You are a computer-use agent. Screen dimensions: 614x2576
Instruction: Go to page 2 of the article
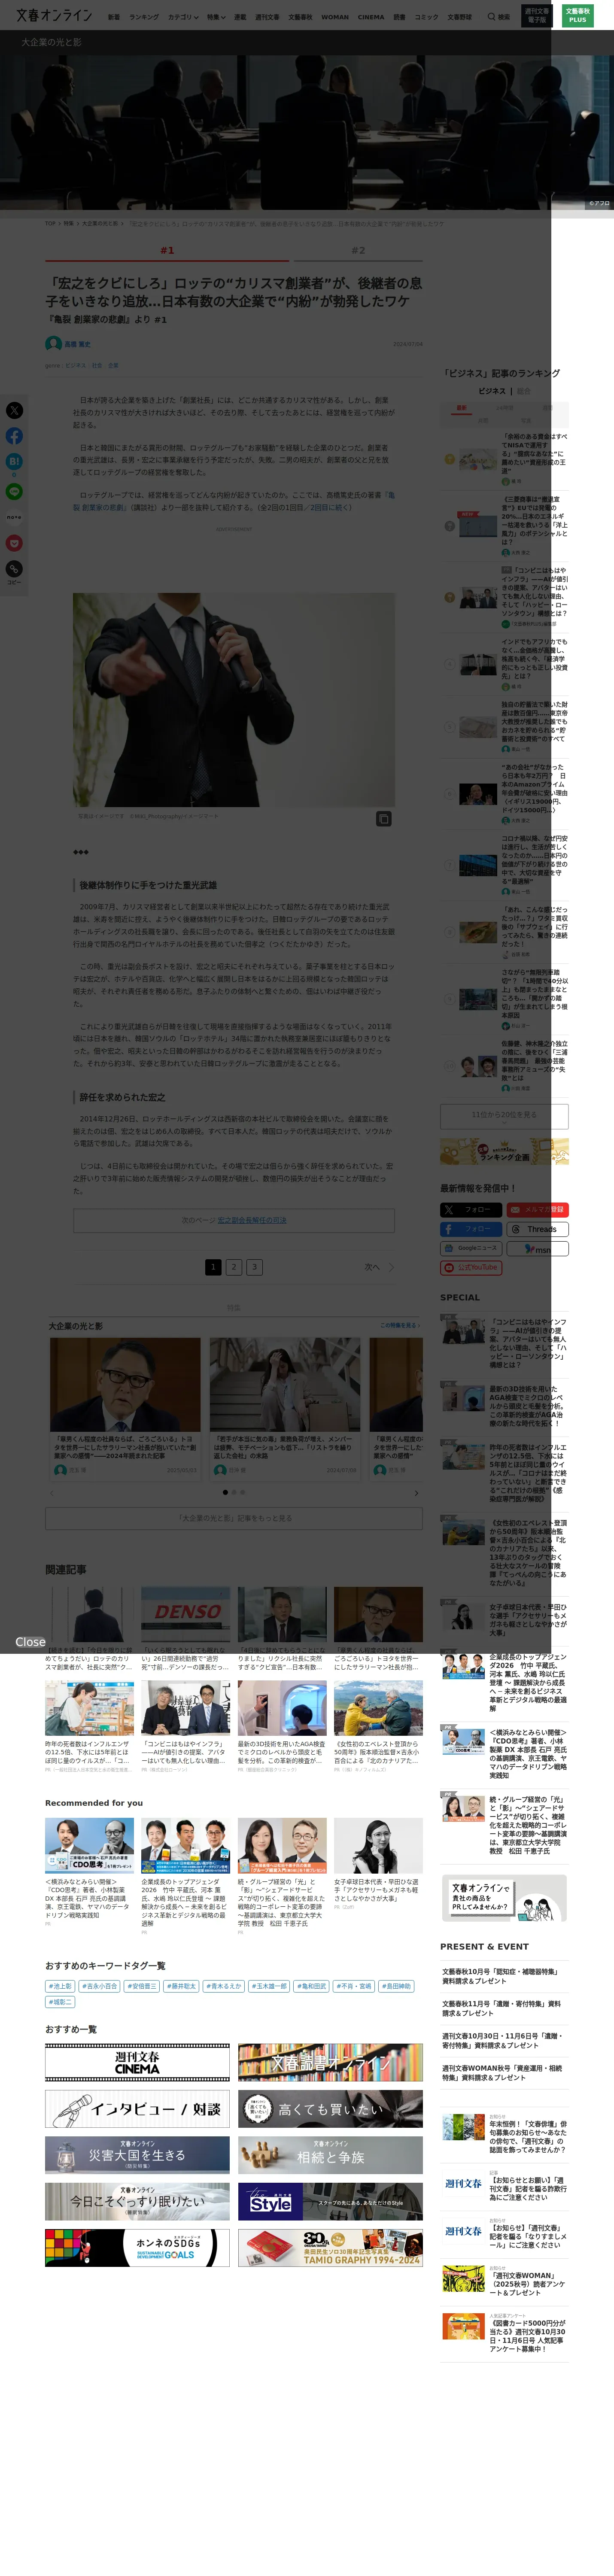[x=233, y=1267]
